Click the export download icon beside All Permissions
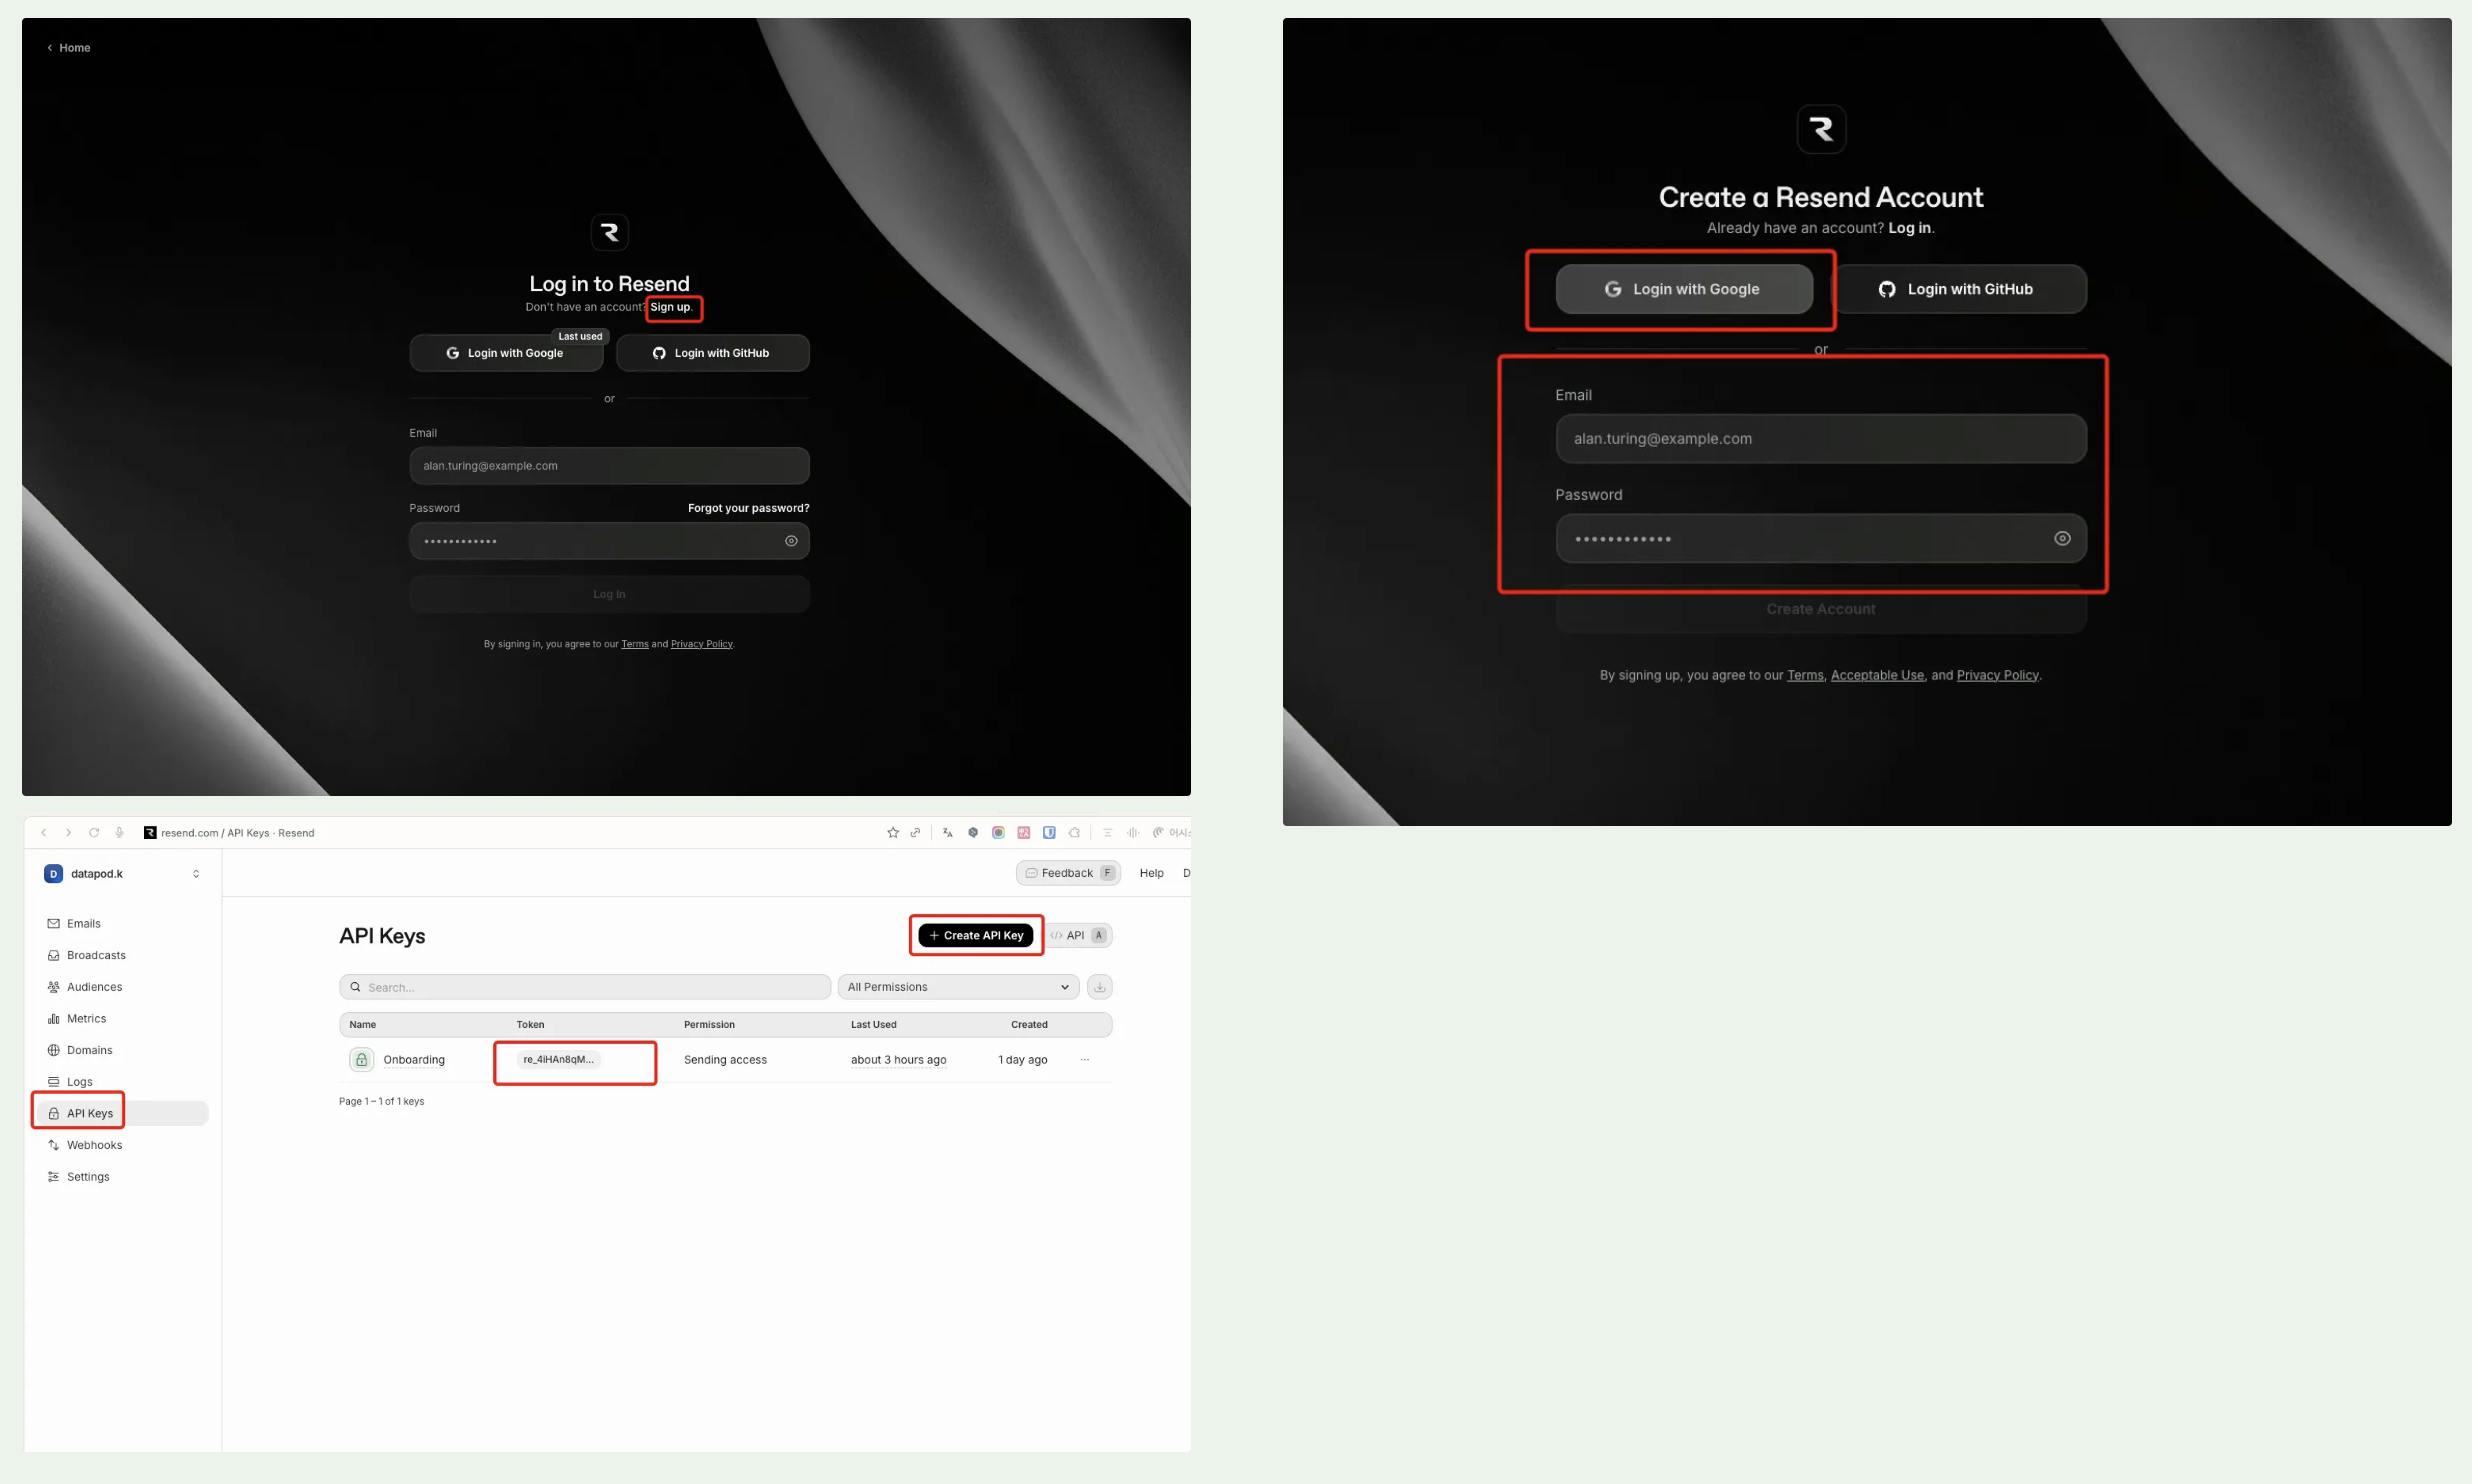The width and height of the screenshot is (2472, 1484). click(1099, 987)
